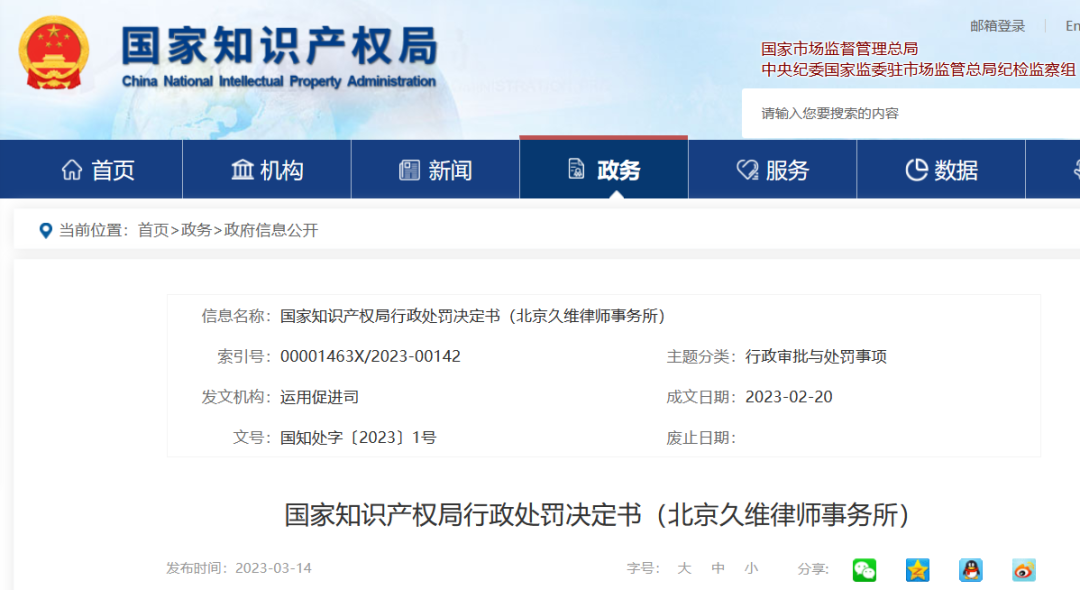
Task: Click the national emblem logo
Action: [54, 54]
